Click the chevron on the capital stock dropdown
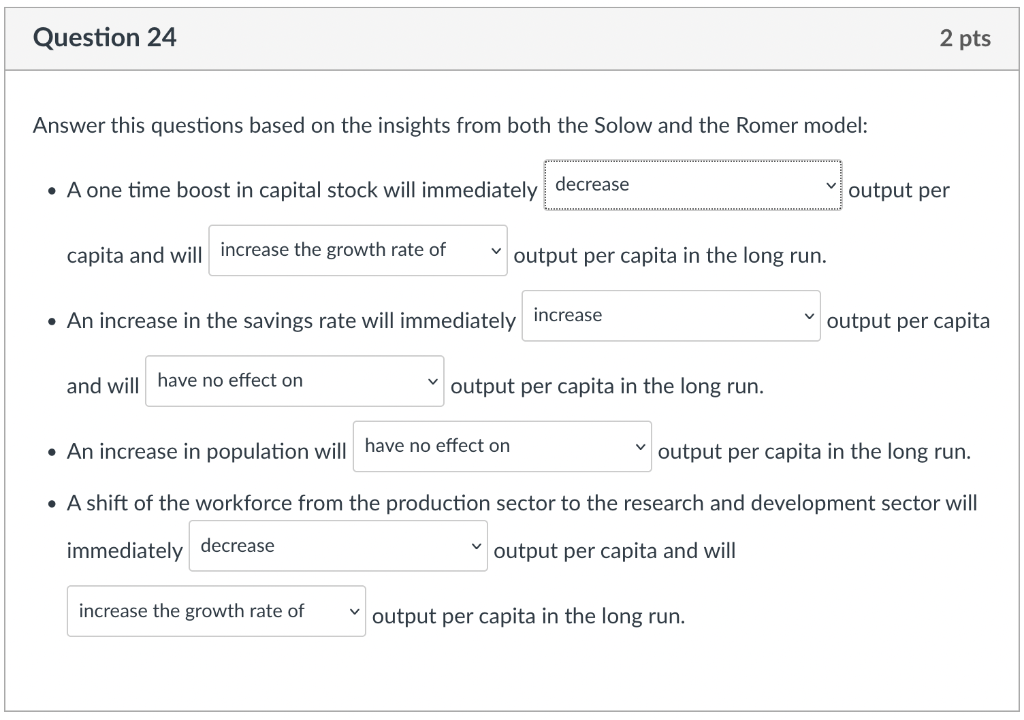The image size is (1024, 720). click(831, 185)
